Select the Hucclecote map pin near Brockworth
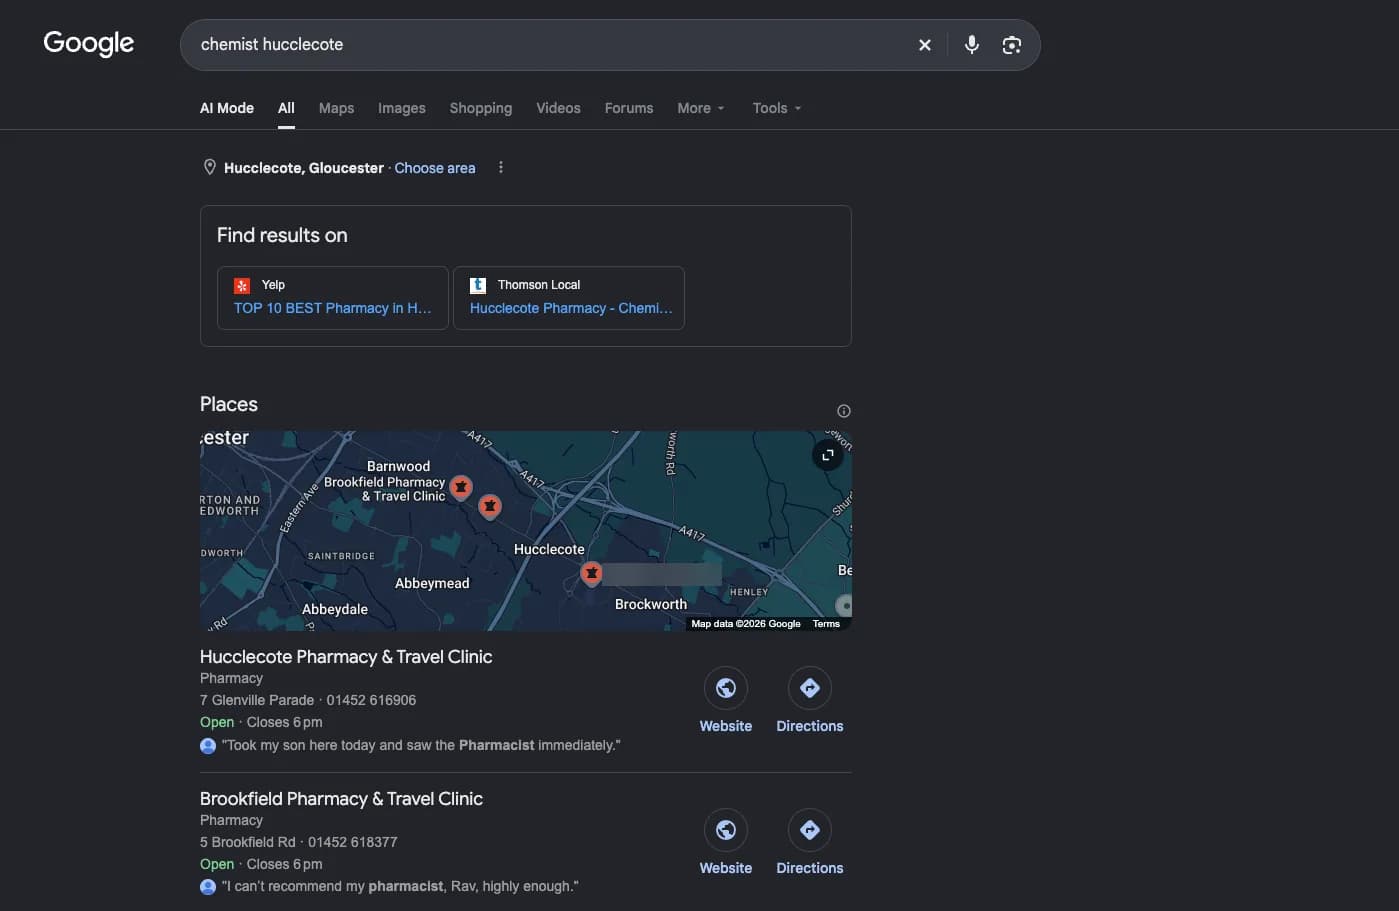This screenshot has height=911, width=1399. 592,574
